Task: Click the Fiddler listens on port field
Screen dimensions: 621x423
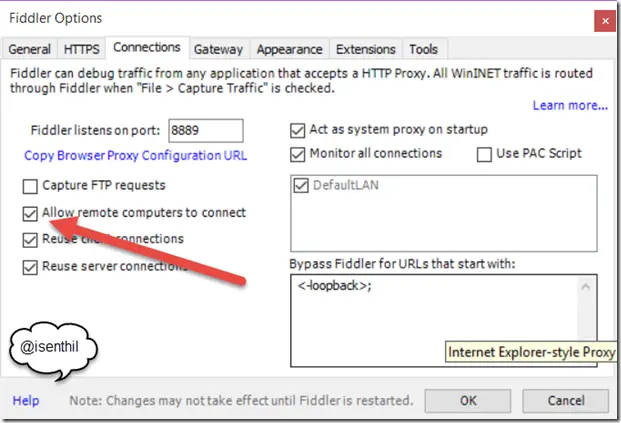Action: click(x=206, y=130)
